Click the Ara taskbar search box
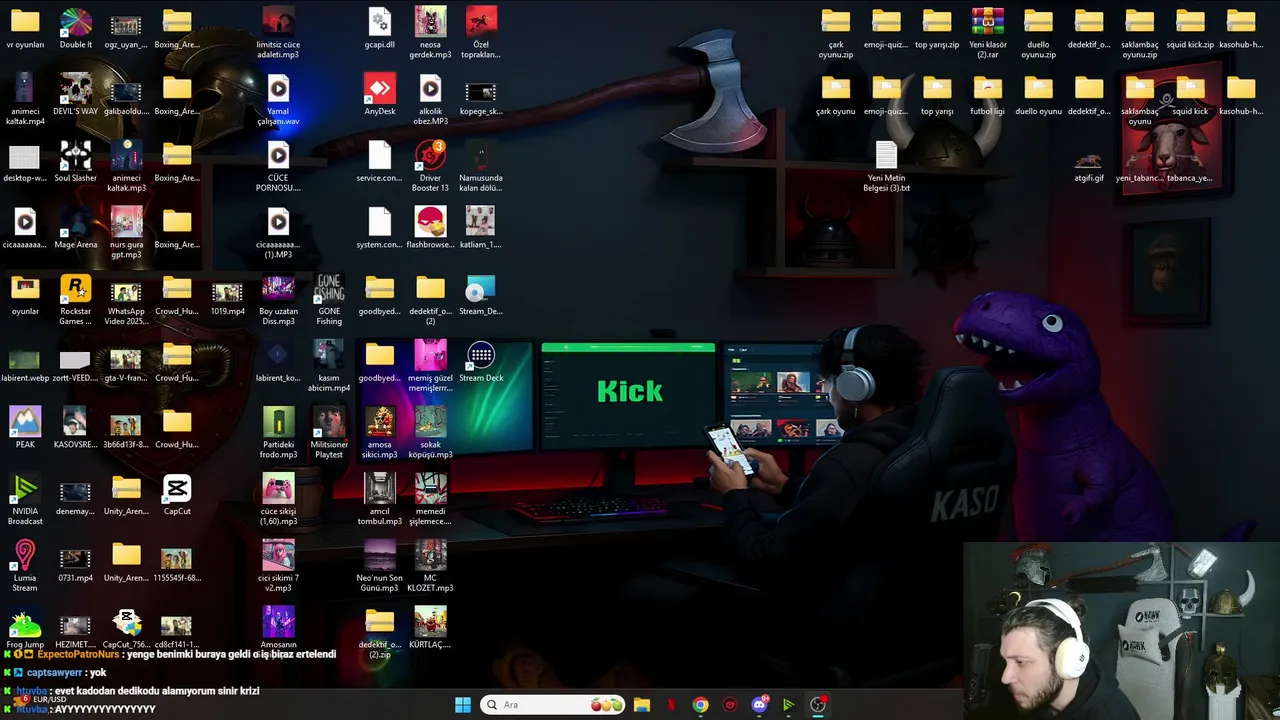 553,705
